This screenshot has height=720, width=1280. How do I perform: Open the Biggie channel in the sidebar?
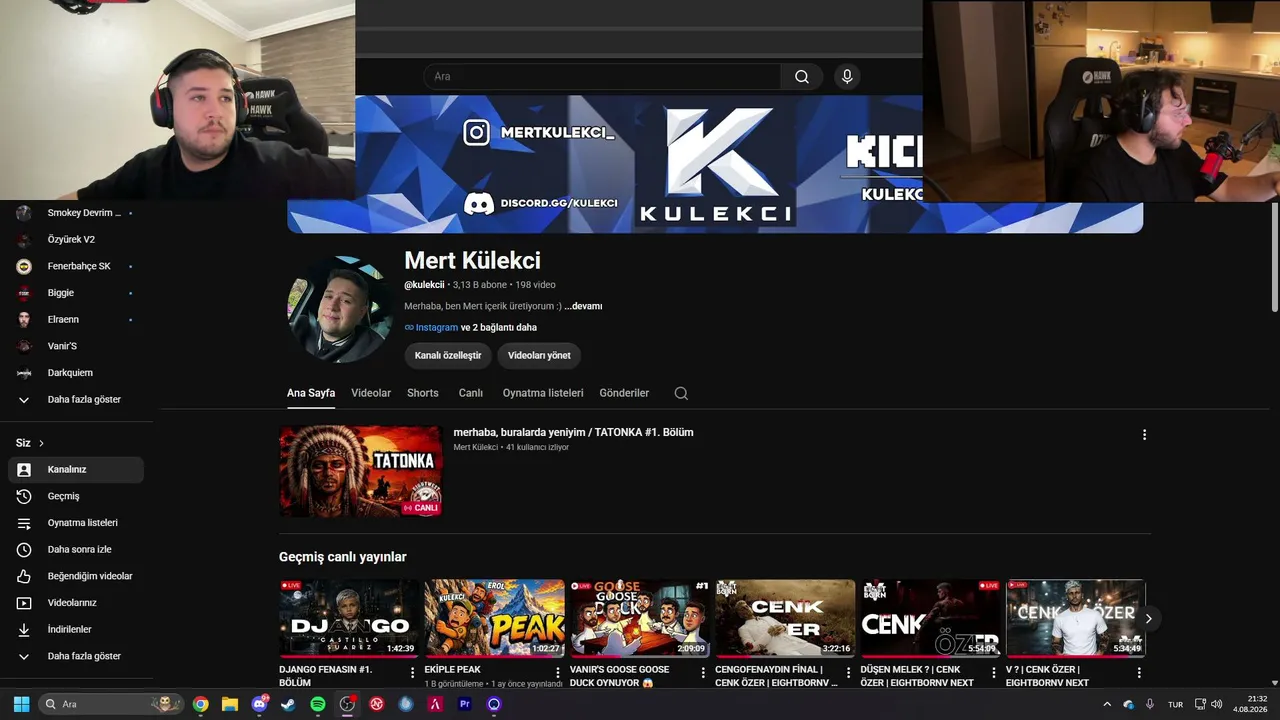click(x=76, y=293)
